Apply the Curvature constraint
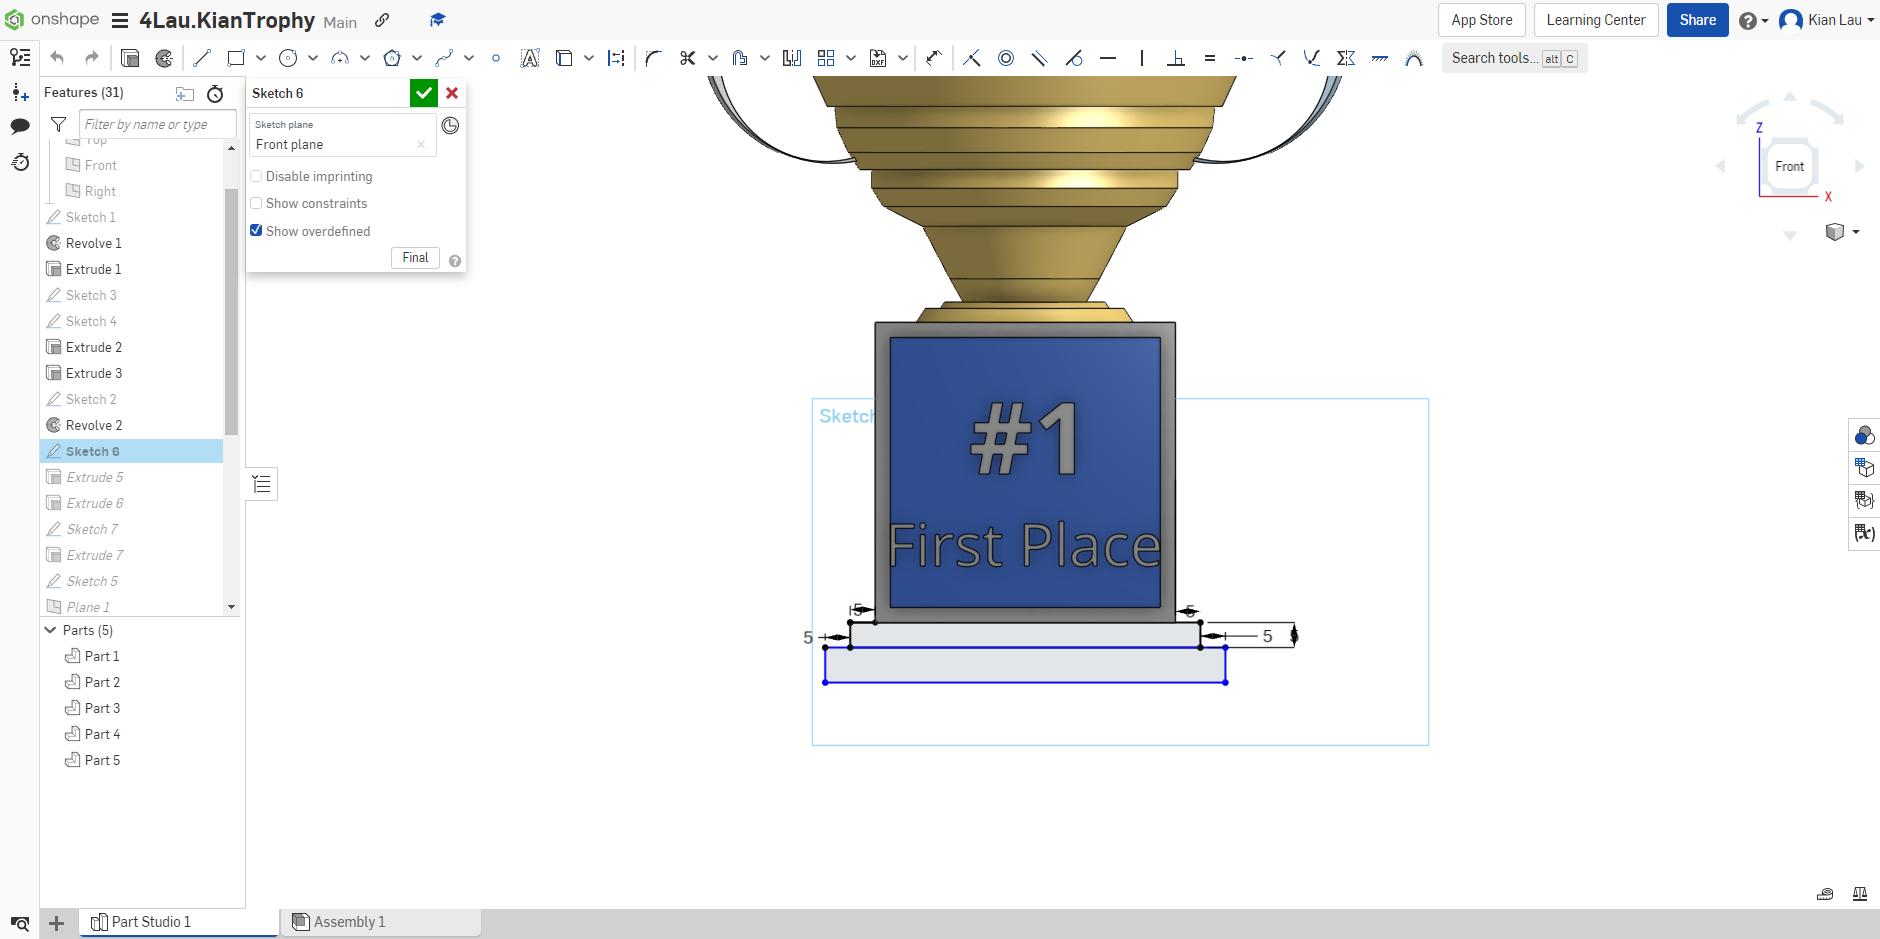Image resolution: width=1880 pixels, height=939 pixels. click(1414, 58)
